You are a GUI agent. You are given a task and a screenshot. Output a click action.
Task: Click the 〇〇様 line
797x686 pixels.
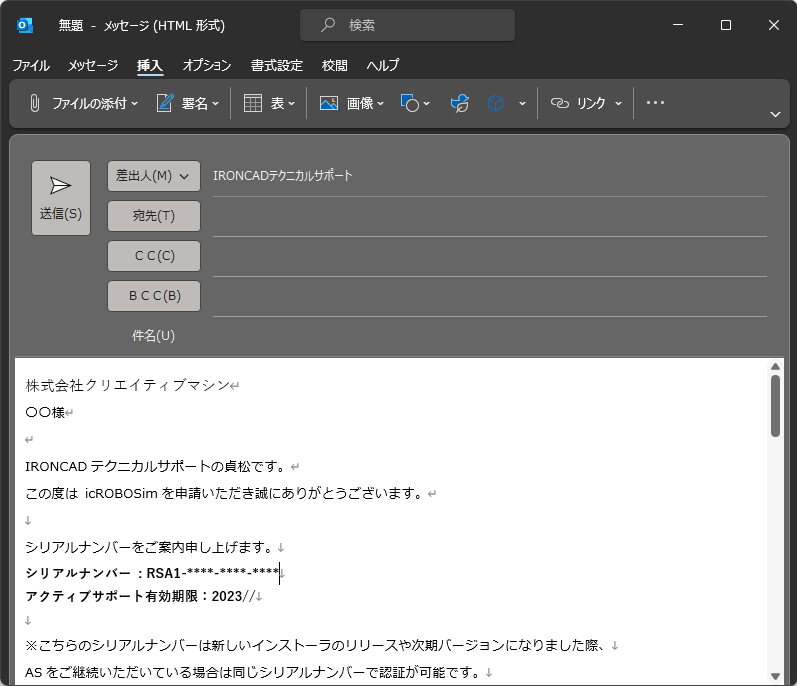pyautogui.click(x=45, y=413)
